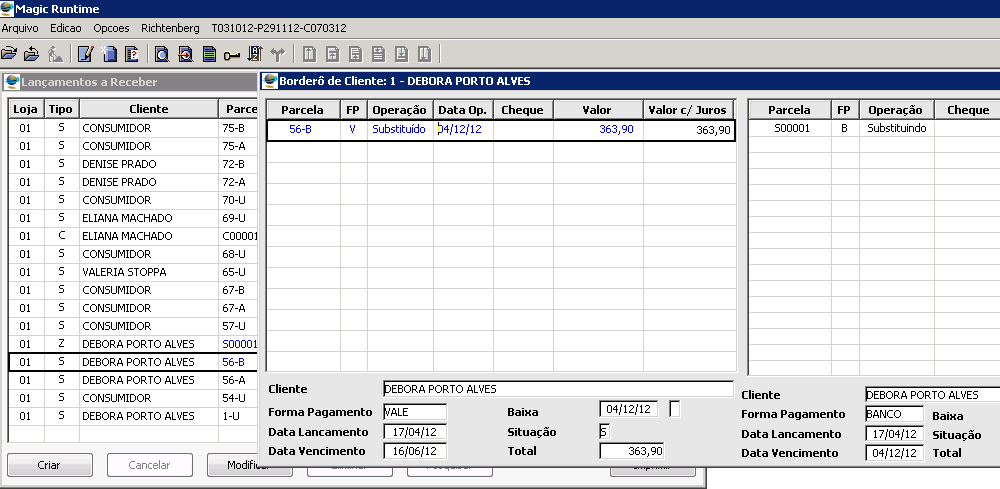Click the Forma Pagamento field containing VALE
Screen dimensions: 1000x489
point(414,413)
